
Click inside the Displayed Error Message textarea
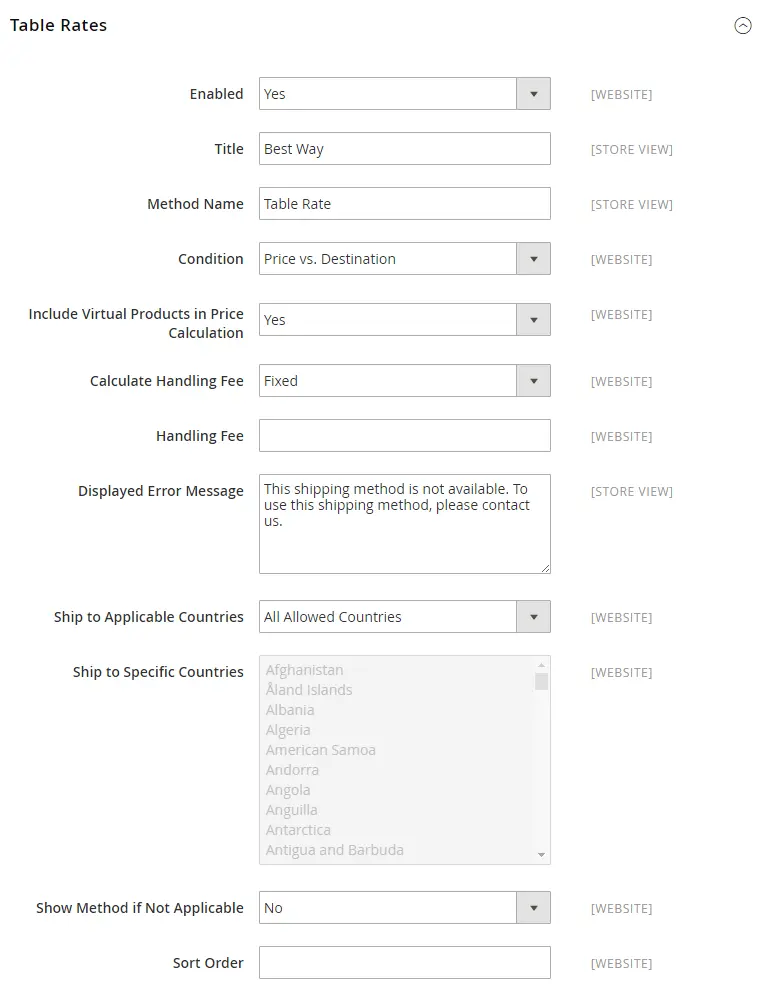pyautogui.click(x=404, y=520)
